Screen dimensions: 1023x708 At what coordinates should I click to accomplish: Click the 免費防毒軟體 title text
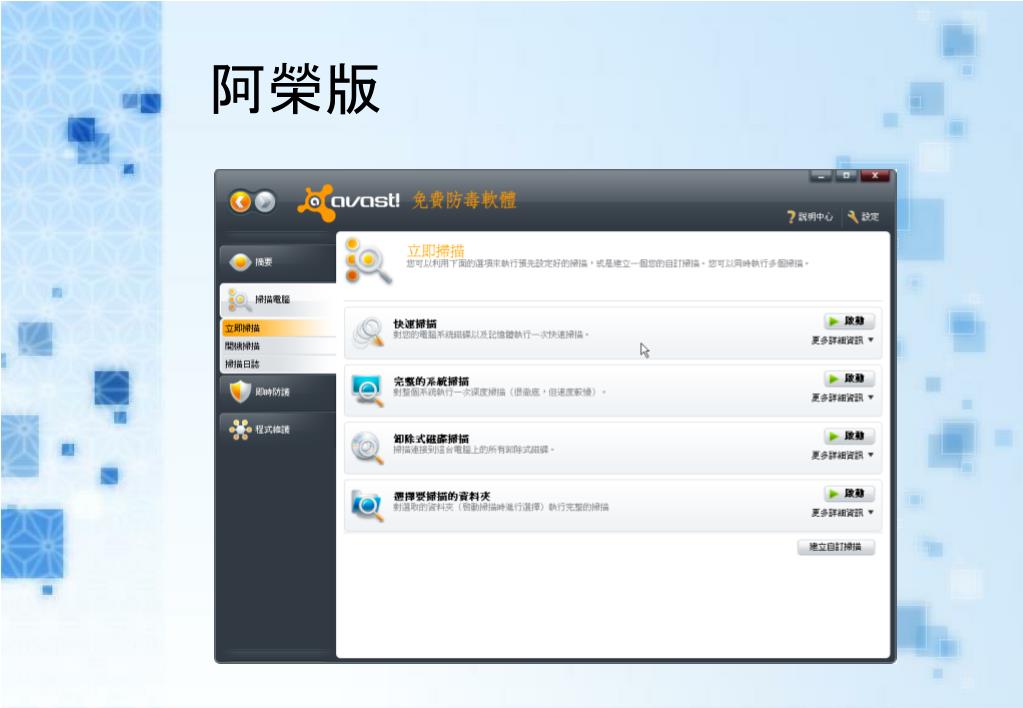[x=464, y=200]
